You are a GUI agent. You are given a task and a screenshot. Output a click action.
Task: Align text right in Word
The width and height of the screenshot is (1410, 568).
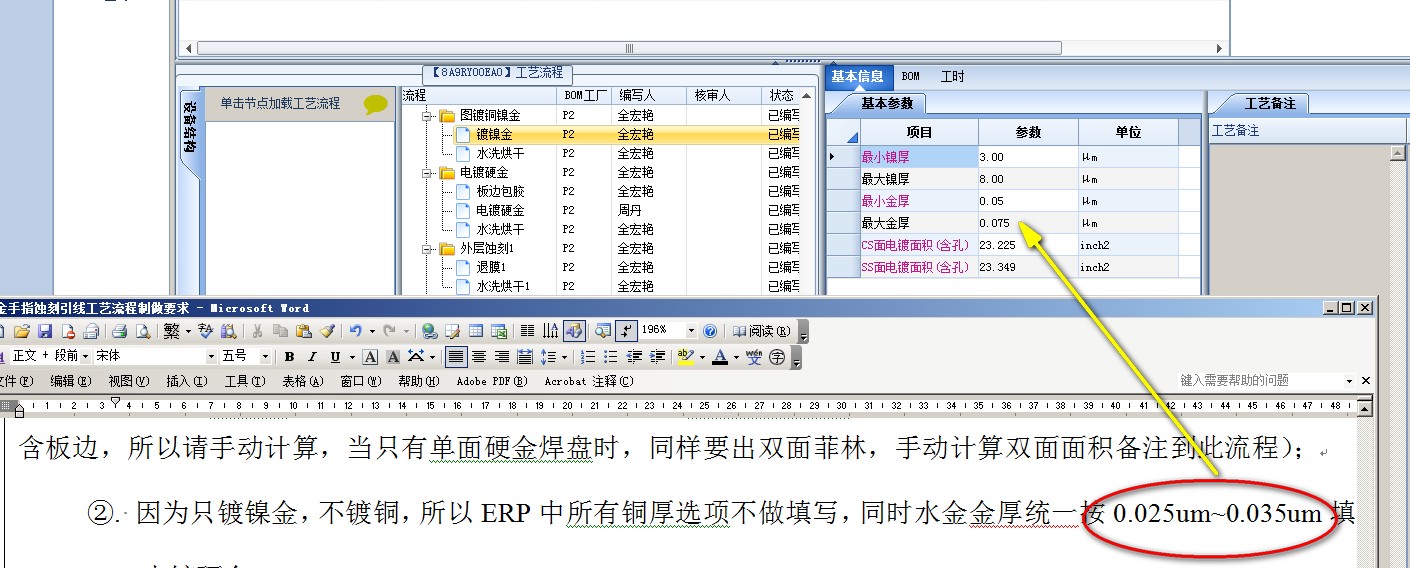coord(502,357)
